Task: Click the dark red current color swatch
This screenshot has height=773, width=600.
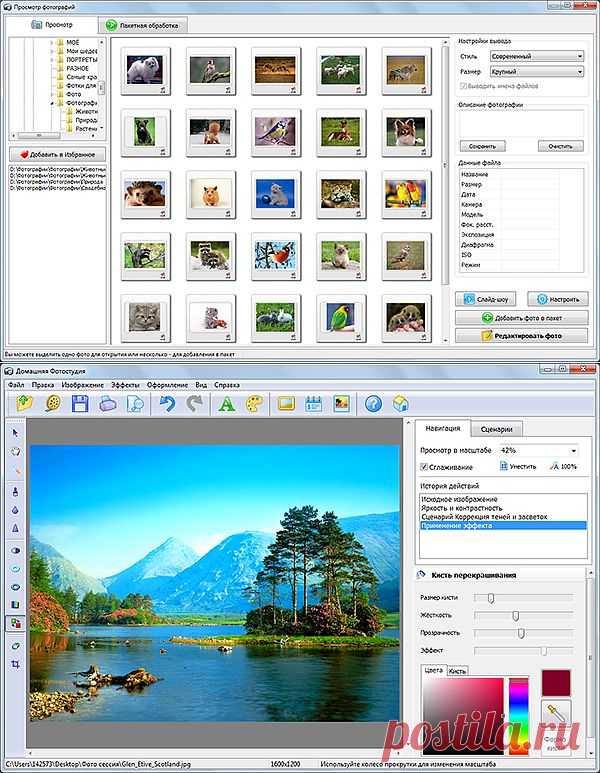Action: click(556, 683)
